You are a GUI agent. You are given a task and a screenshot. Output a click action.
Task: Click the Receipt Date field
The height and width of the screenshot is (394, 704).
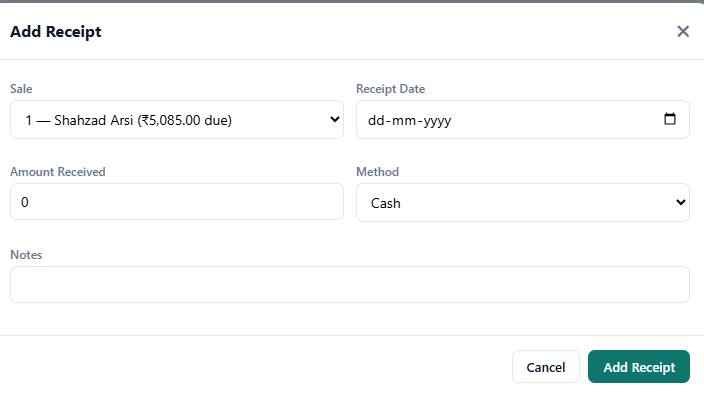click(523, 119)
